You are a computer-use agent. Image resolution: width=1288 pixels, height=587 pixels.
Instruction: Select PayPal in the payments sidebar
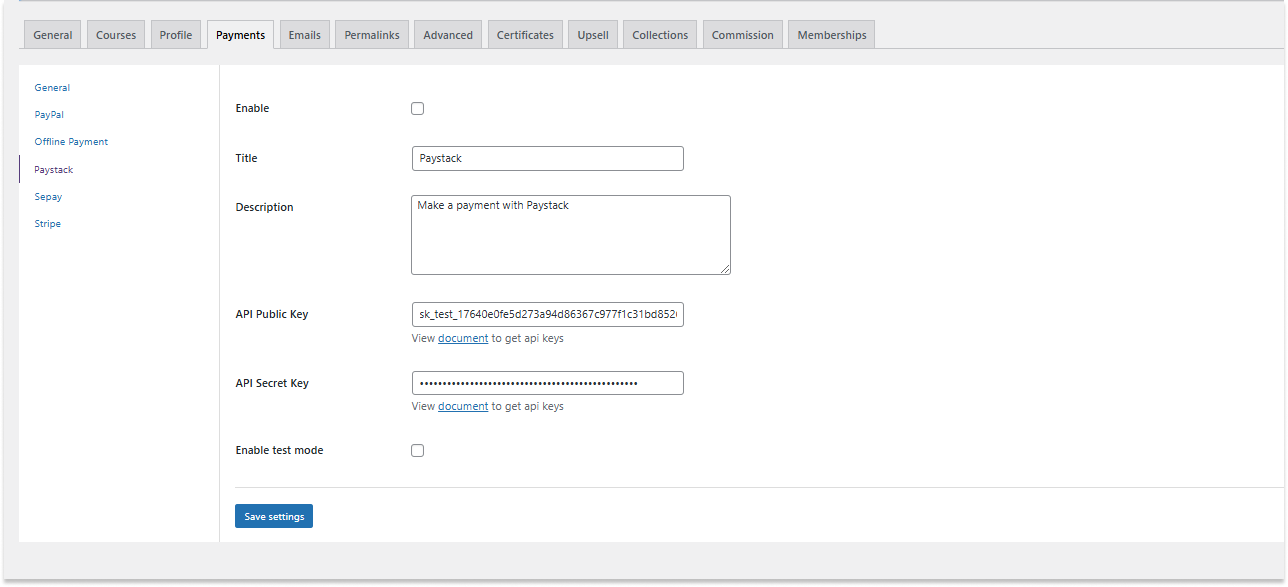tap(49, 115)
